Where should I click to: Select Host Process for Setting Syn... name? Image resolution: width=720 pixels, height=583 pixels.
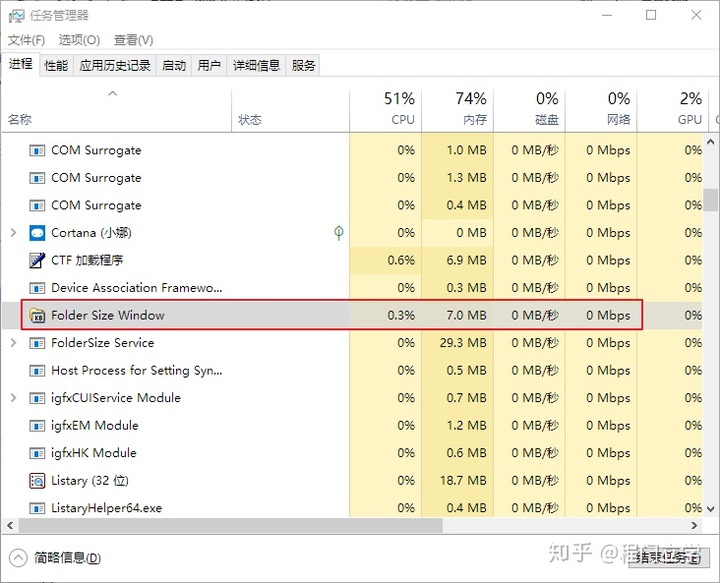(136, 370)
